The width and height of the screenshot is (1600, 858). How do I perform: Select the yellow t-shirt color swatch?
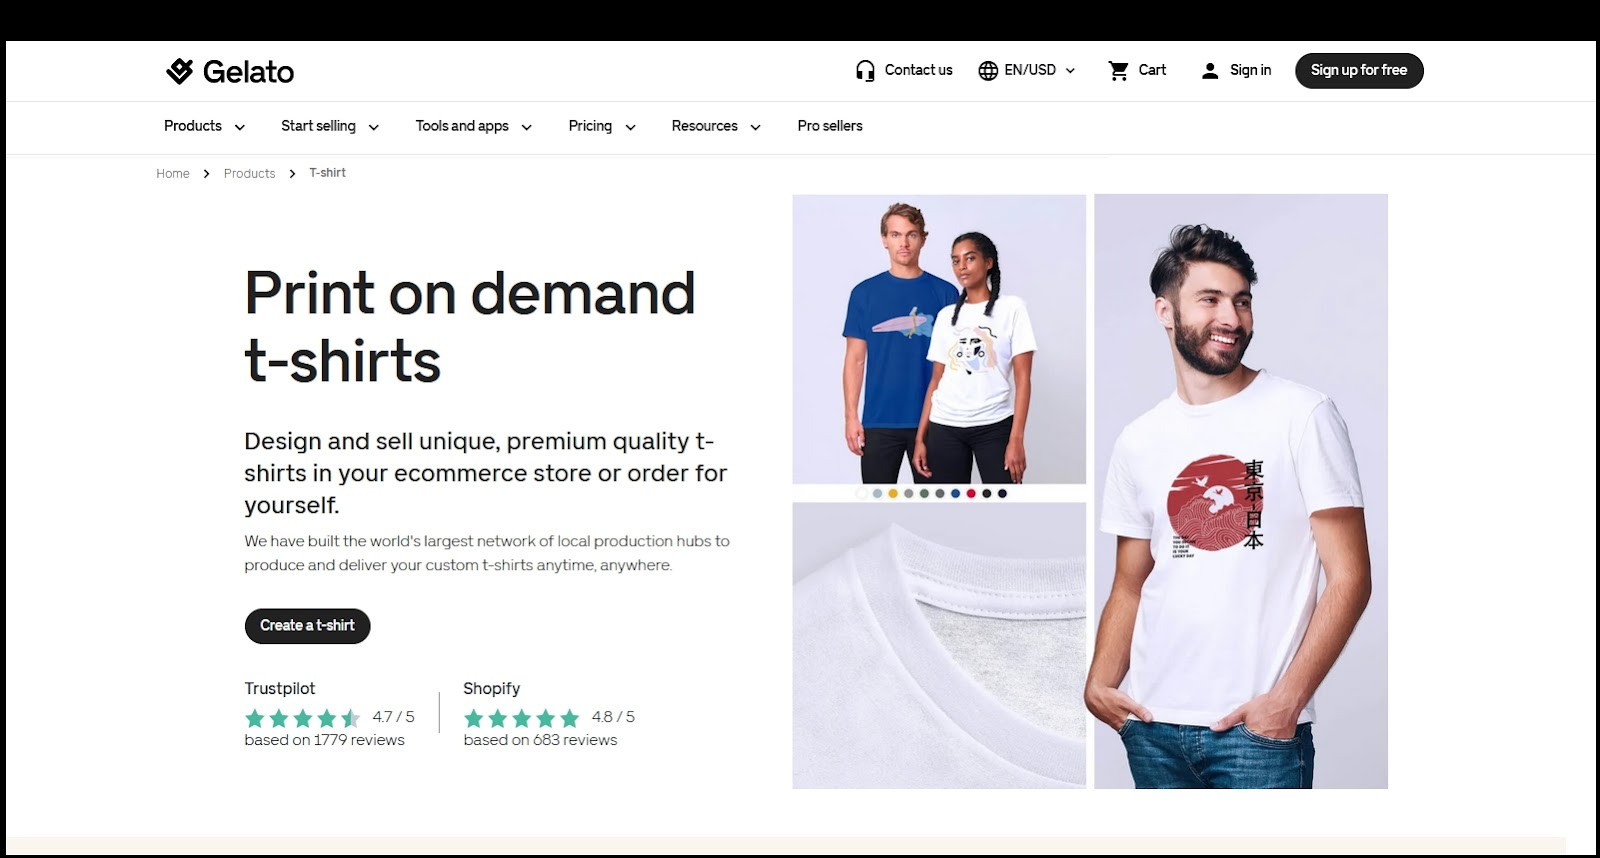point(893,493)
